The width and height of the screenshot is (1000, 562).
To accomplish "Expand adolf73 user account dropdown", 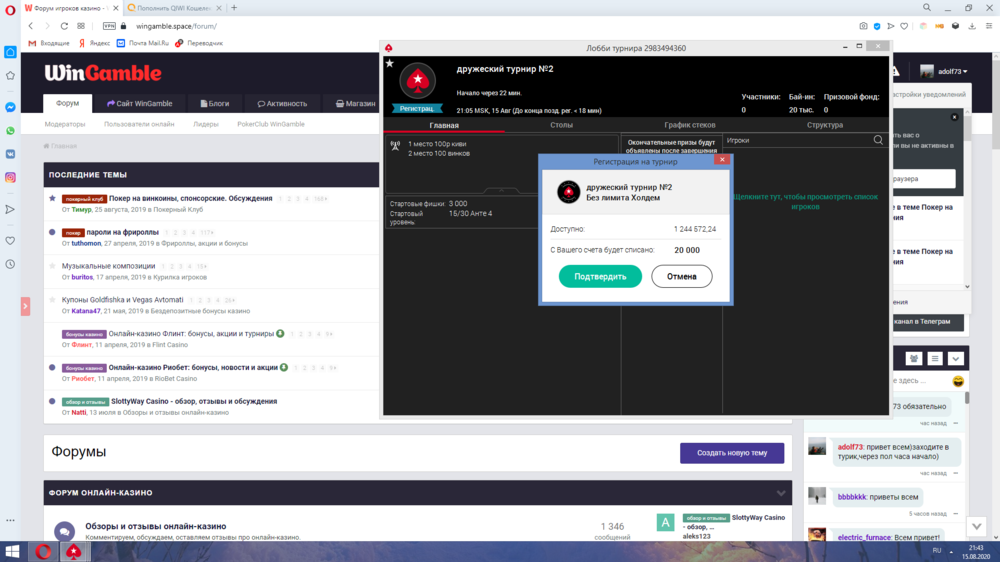I will coord(944,72).
